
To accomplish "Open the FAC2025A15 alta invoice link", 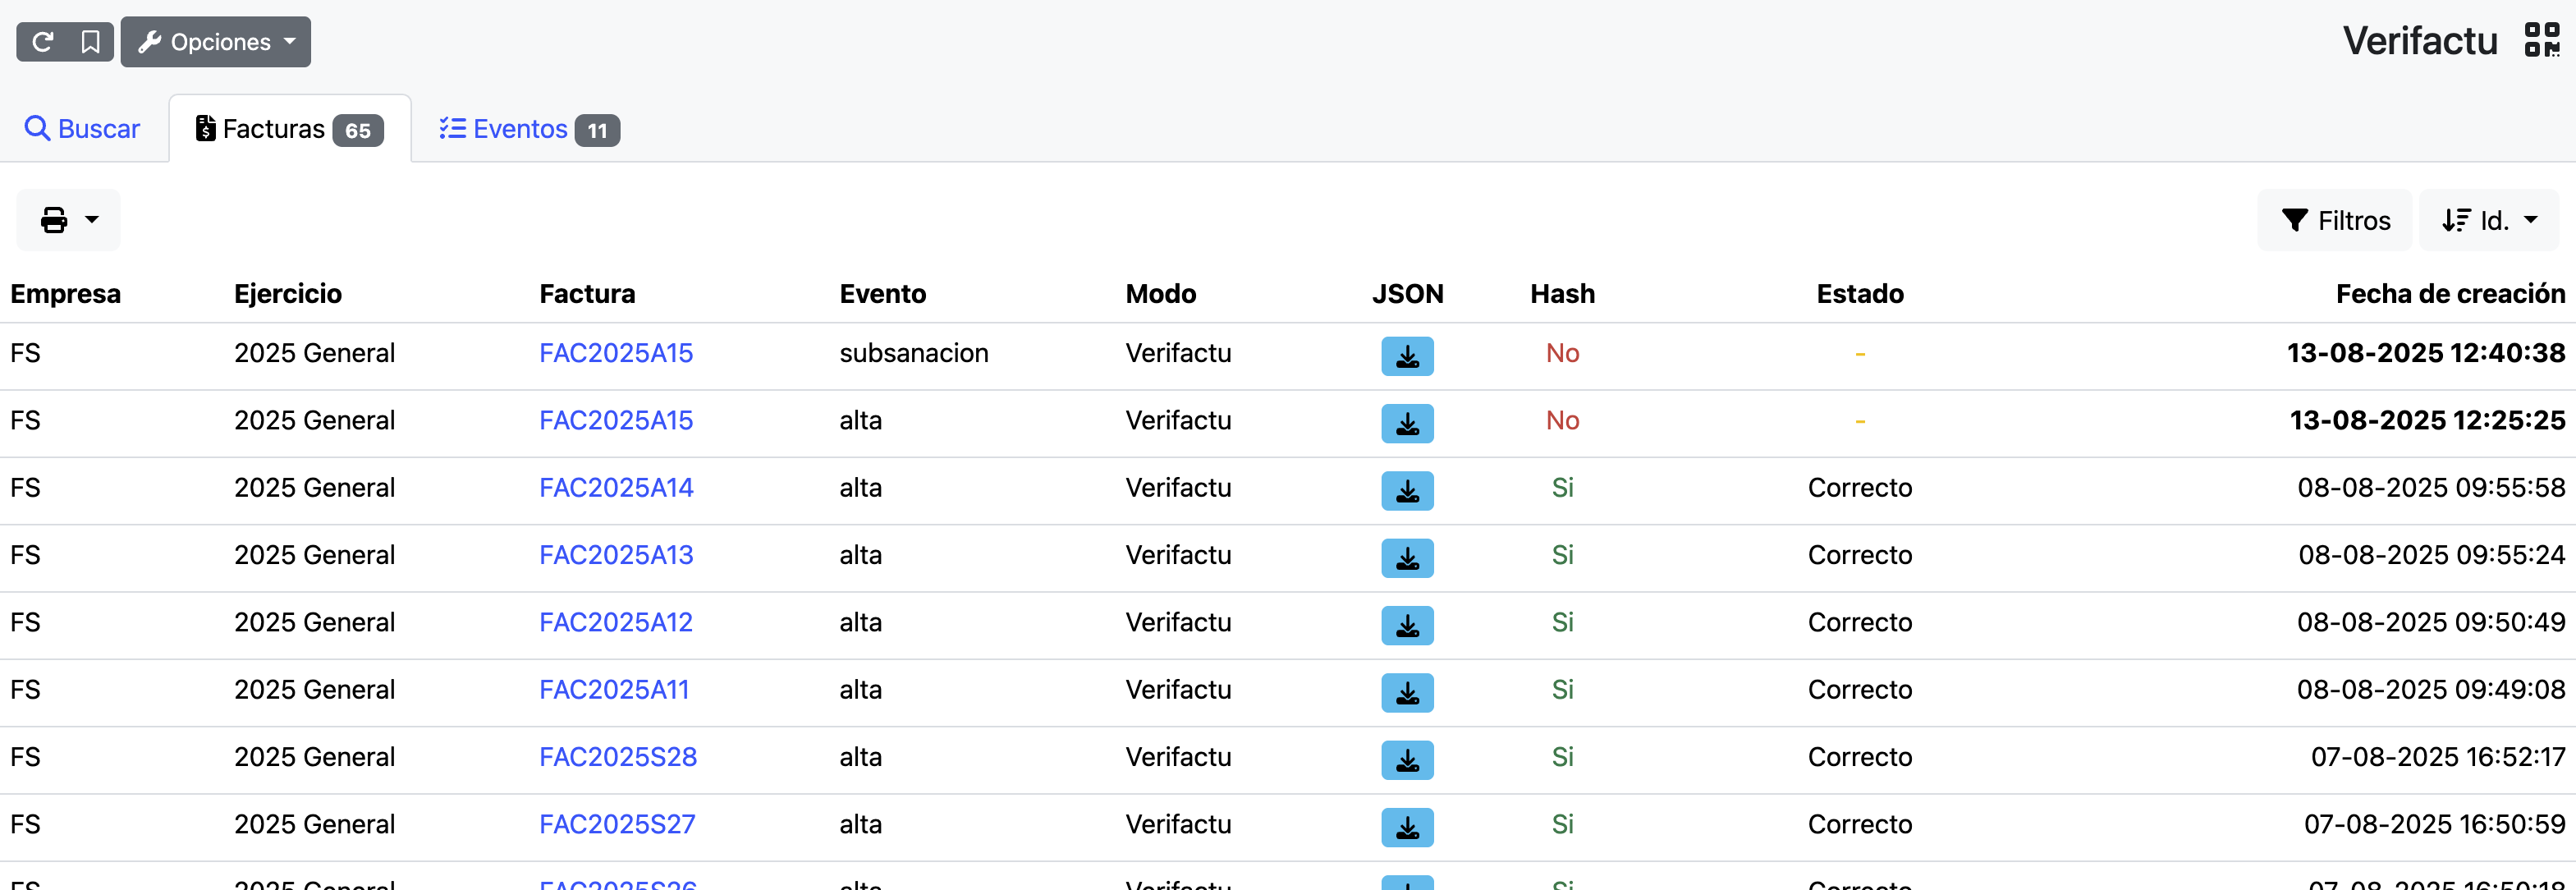I will [615, 420].
